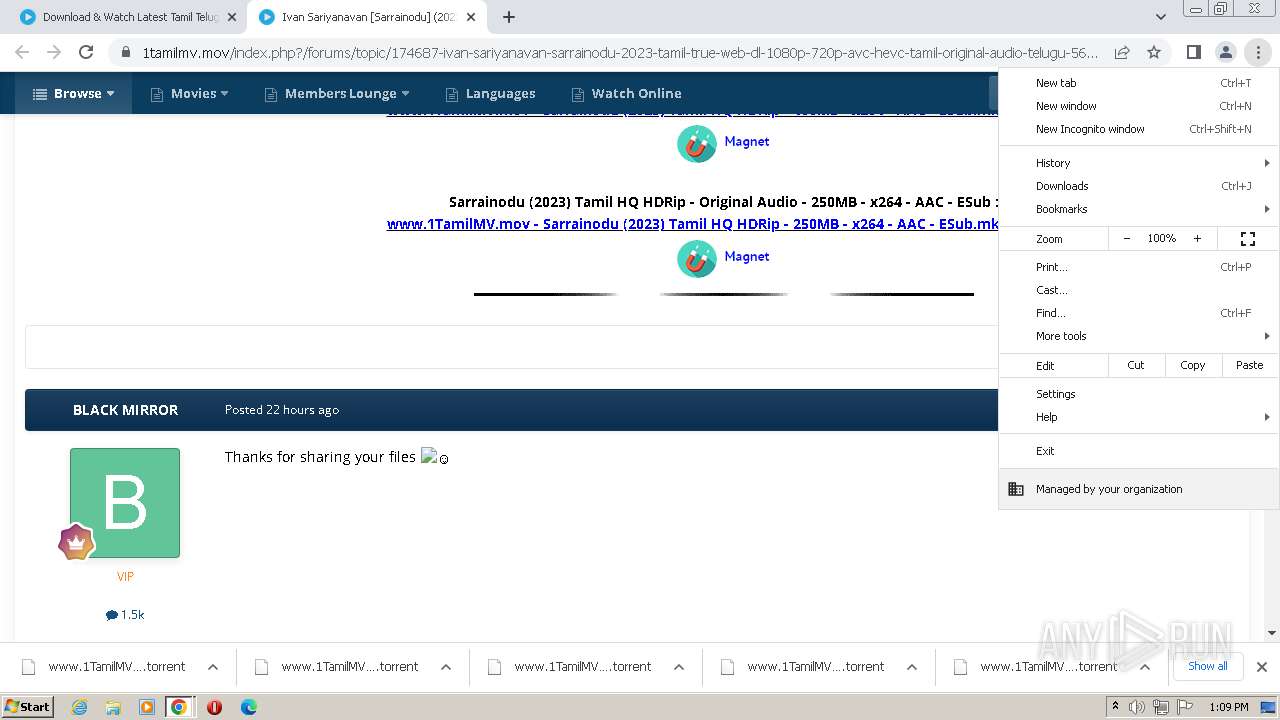1280x720 pixels.
Task: Click the Posted 22 hours ago timestamp
Action: (282, 410)
